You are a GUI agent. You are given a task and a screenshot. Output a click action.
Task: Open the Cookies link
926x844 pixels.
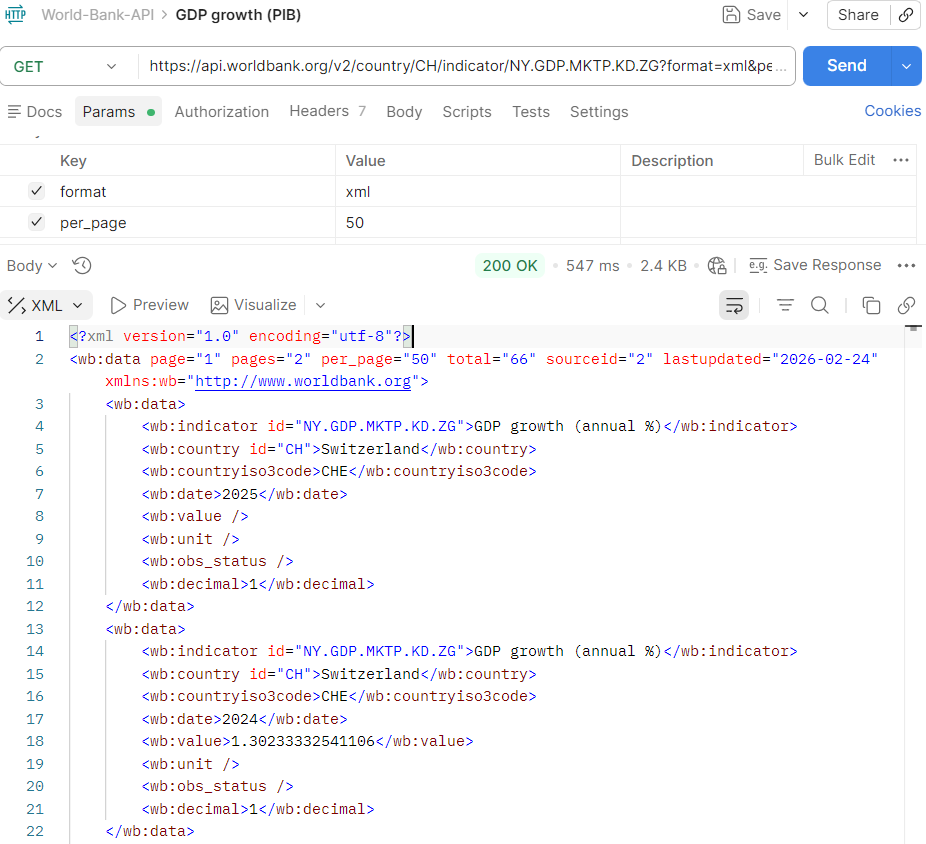click(x=892, y=111)
